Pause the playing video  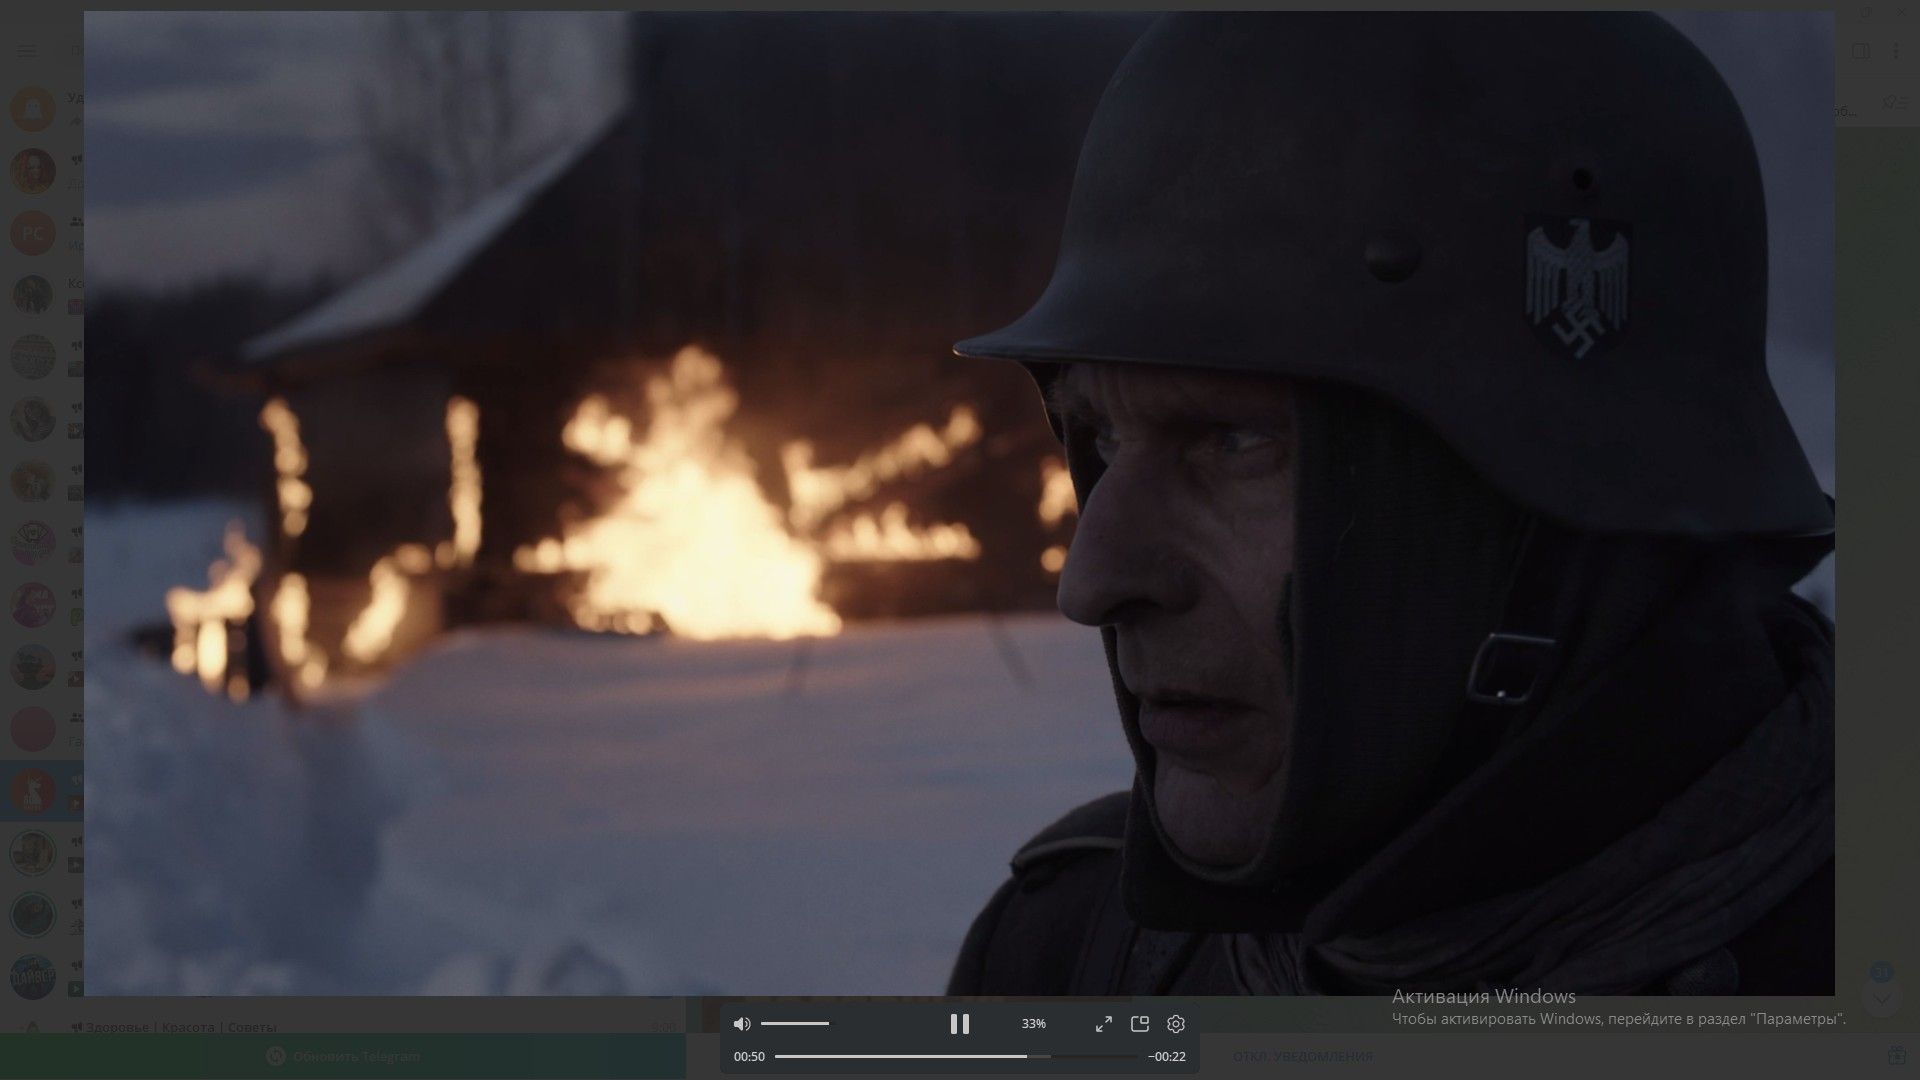(x=959, y=1024)
